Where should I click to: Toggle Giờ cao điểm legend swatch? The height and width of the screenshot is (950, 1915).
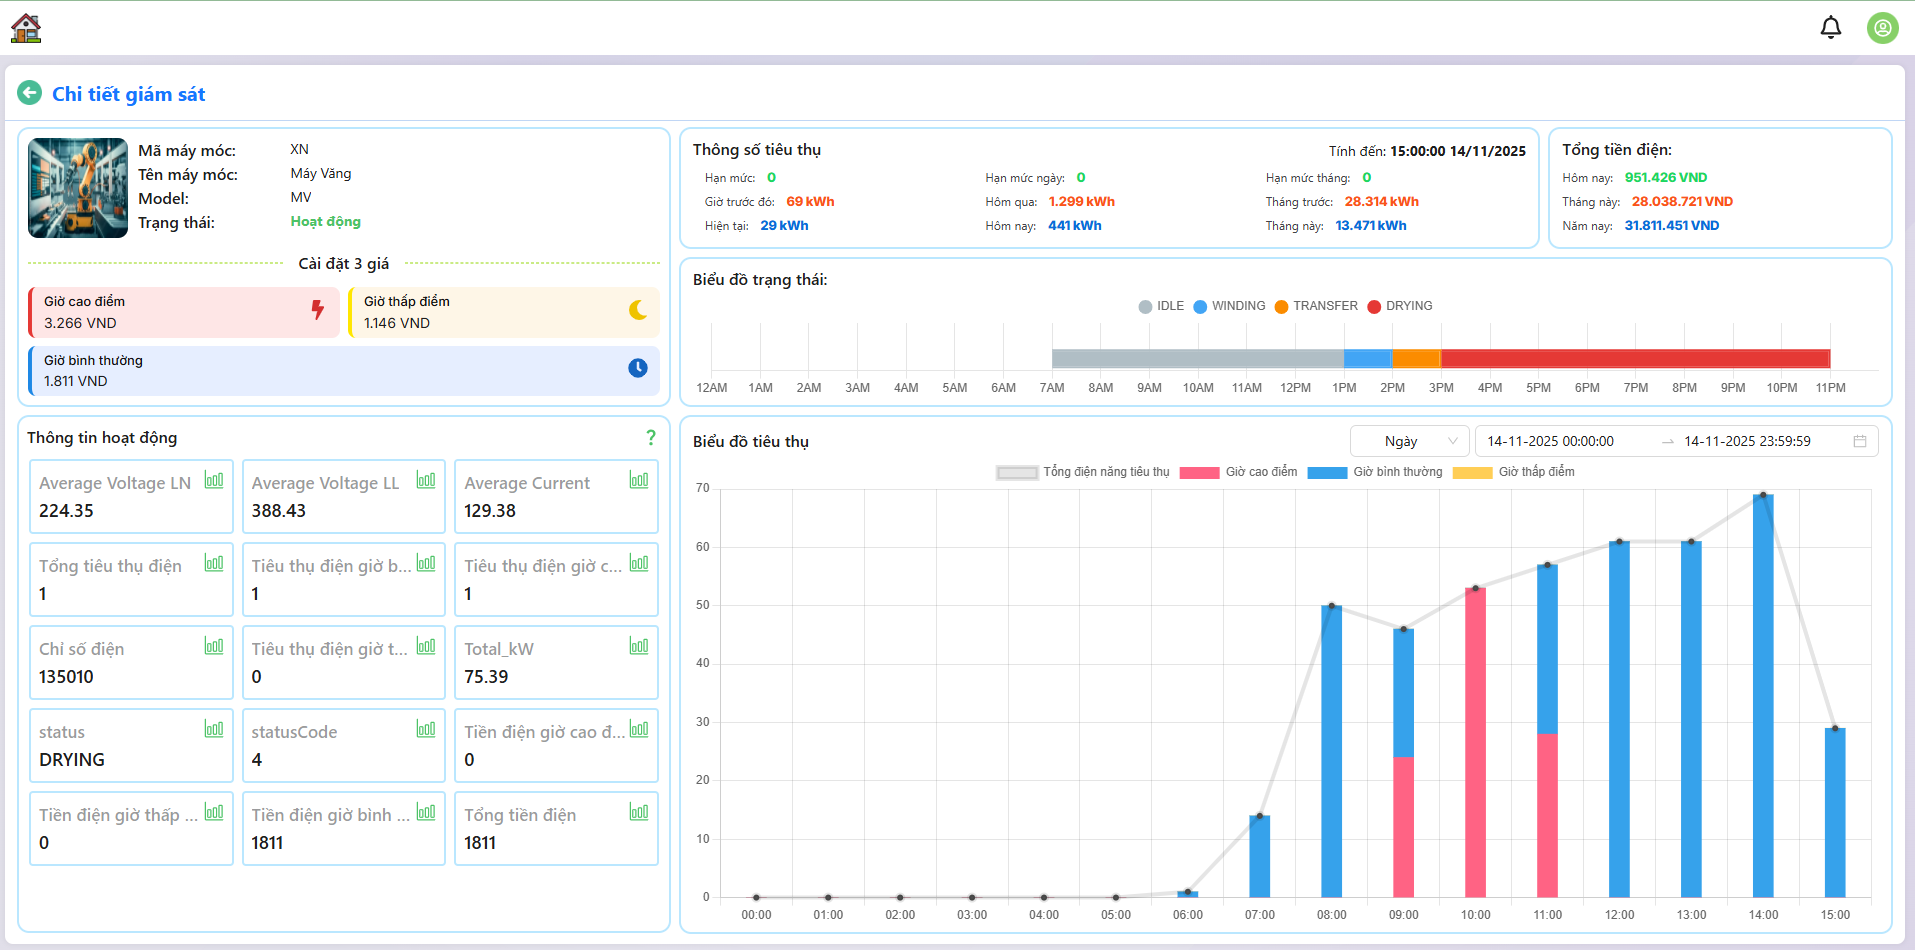coord(1199,473)
